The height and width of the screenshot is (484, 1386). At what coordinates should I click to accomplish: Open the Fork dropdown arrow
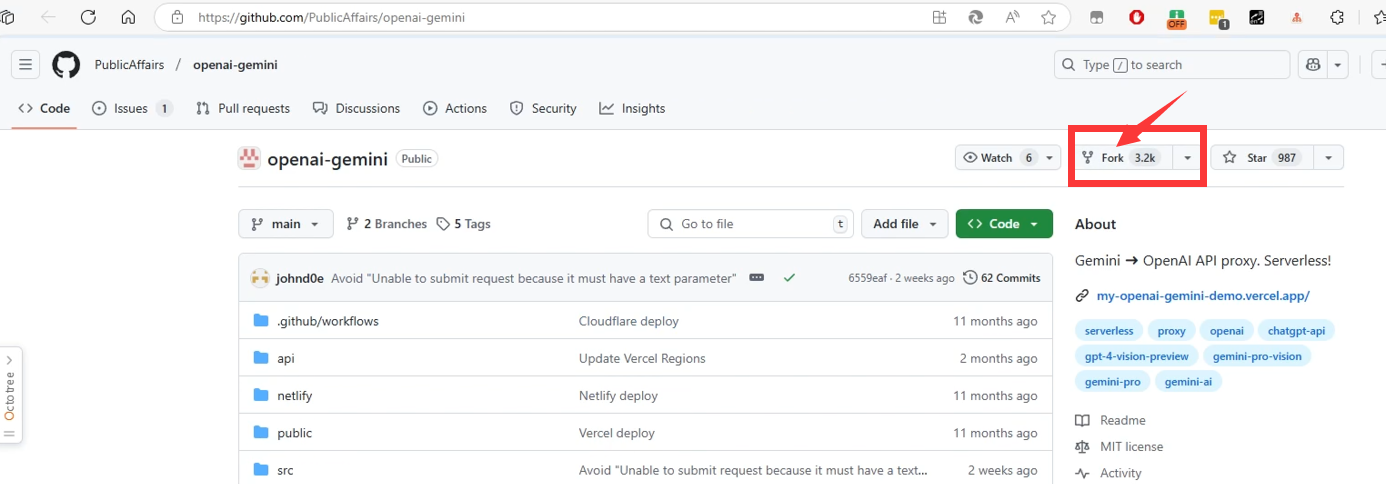(x=1187, y=158)
